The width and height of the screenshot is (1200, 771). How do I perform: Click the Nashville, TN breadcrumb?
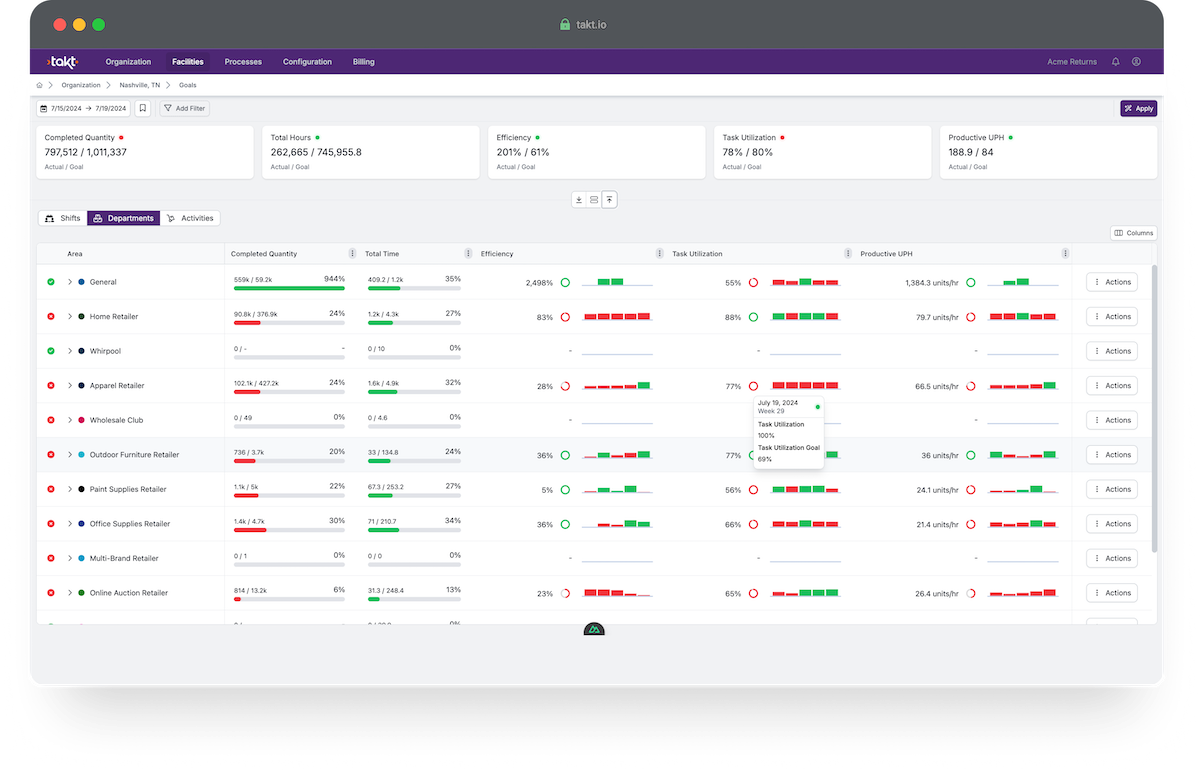click(140, 85)
